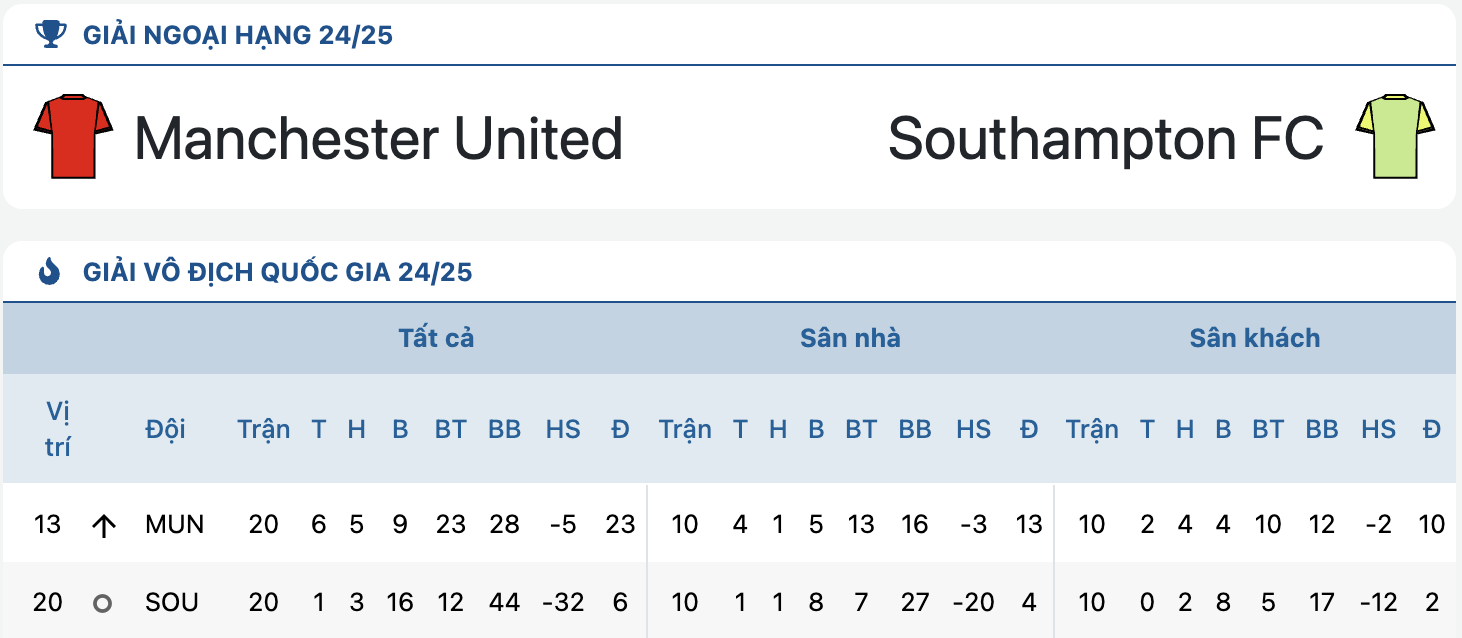Click the up arrow next to MUN
The image size is (1462, 638).
(x=103, y=525)
